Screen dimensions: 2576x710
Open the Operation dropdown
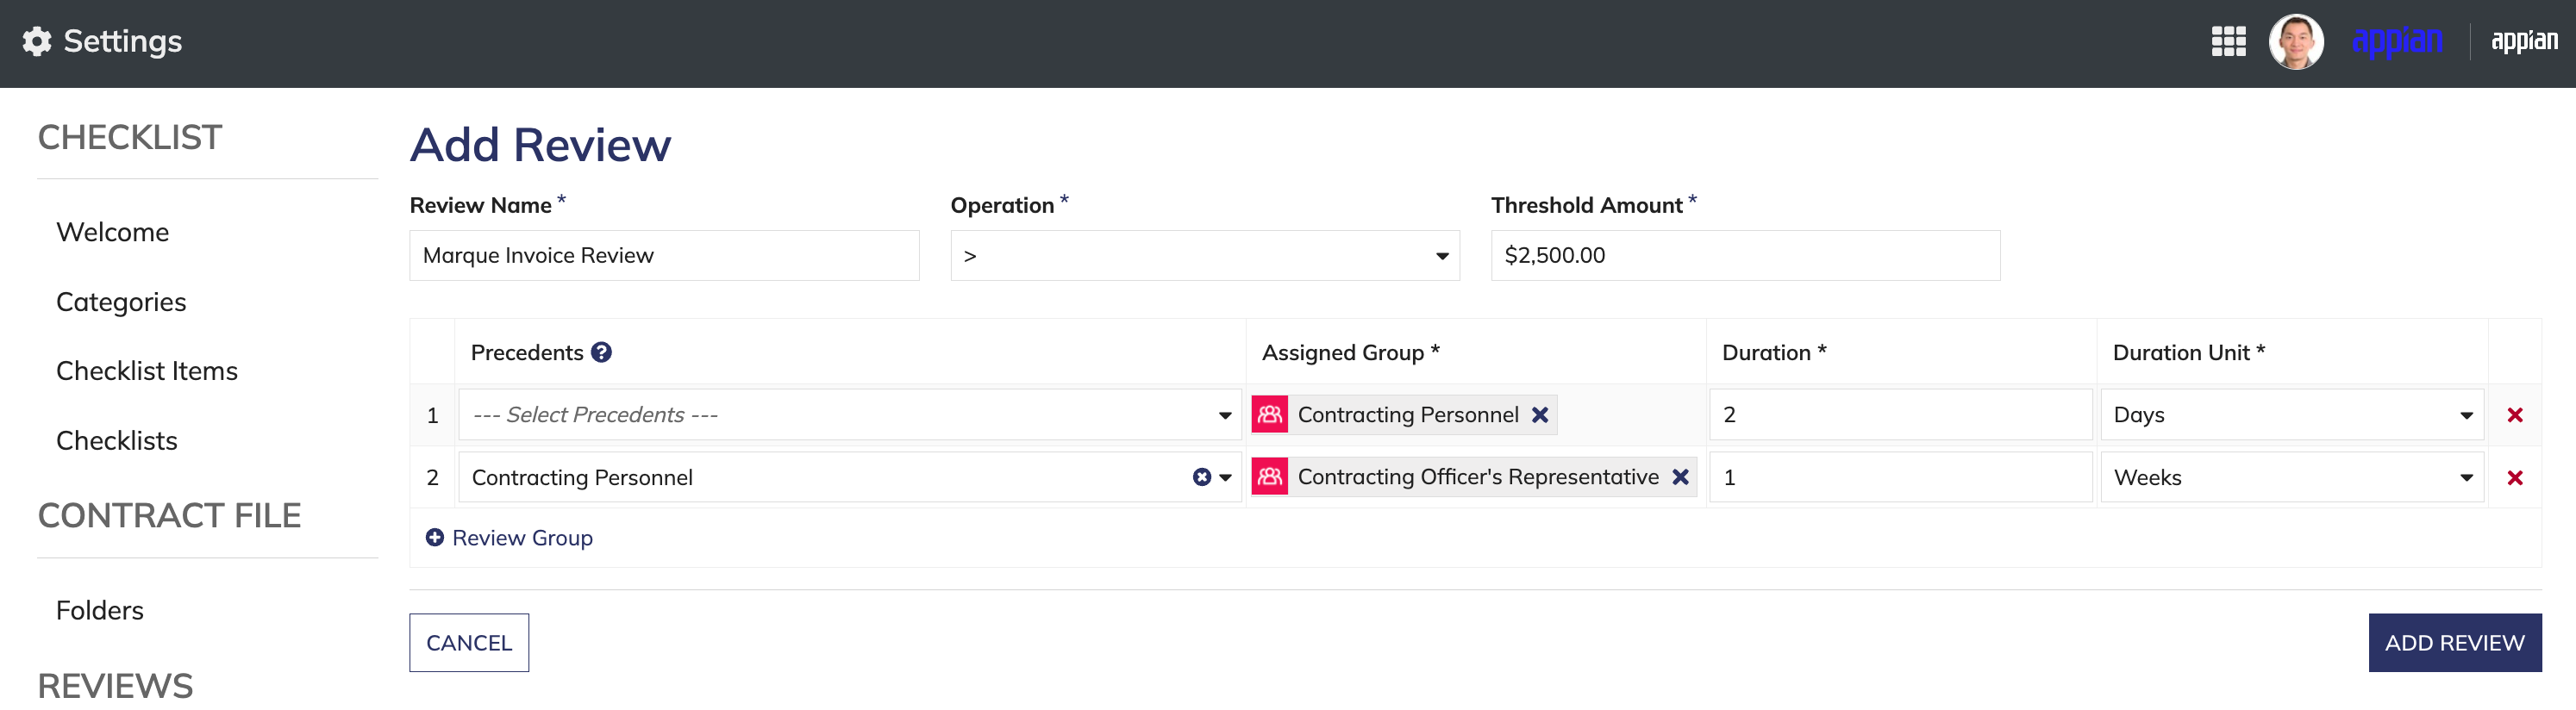click(x=1204, y=255)
